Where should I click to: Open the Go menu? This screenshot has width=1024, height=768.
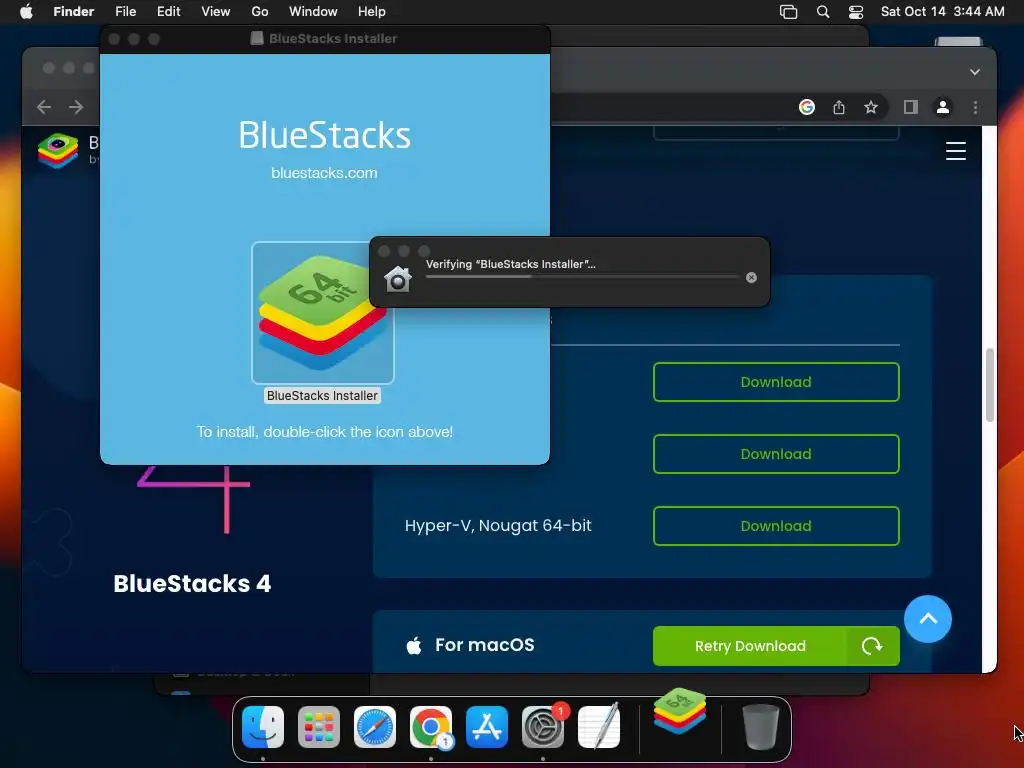click(x=260, y=12)
